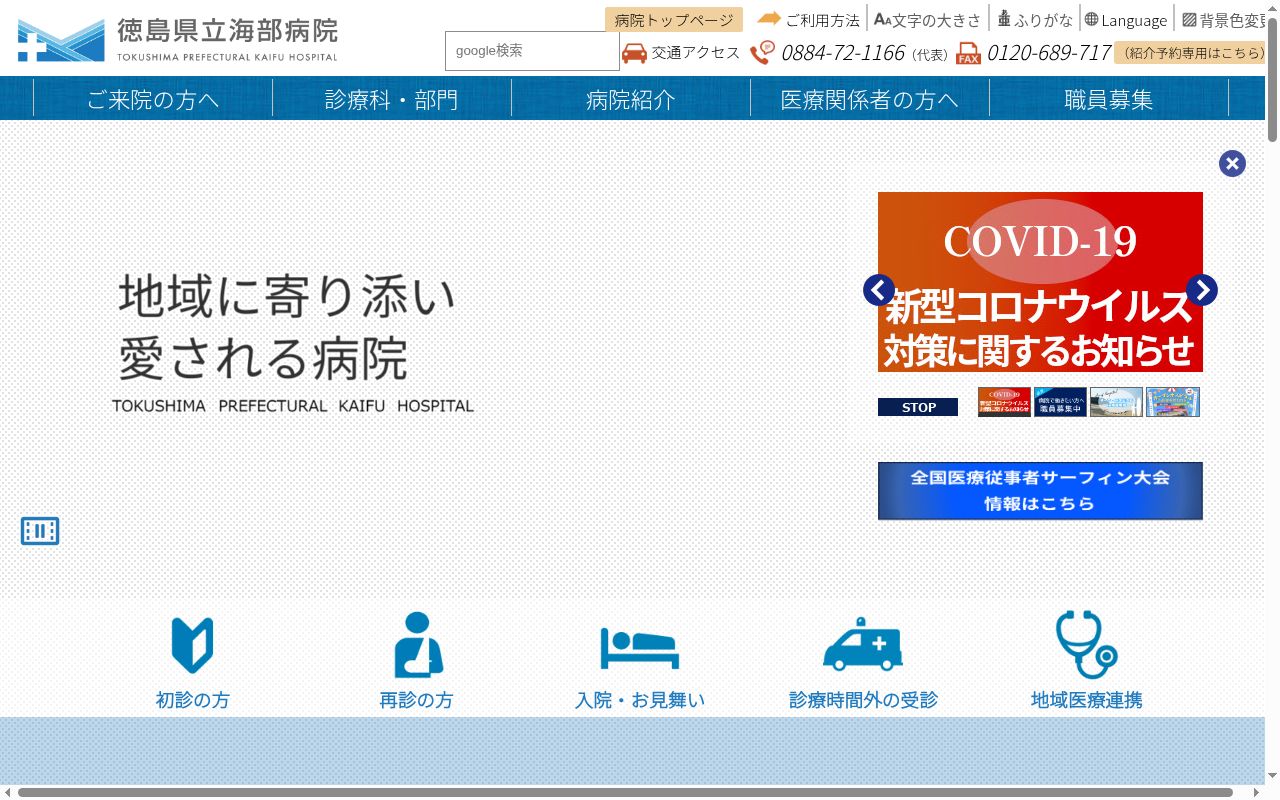1280x800 pixels.
Task: Click the stethoscope icon for 地域医療連携
Action: coord(1087,645)
